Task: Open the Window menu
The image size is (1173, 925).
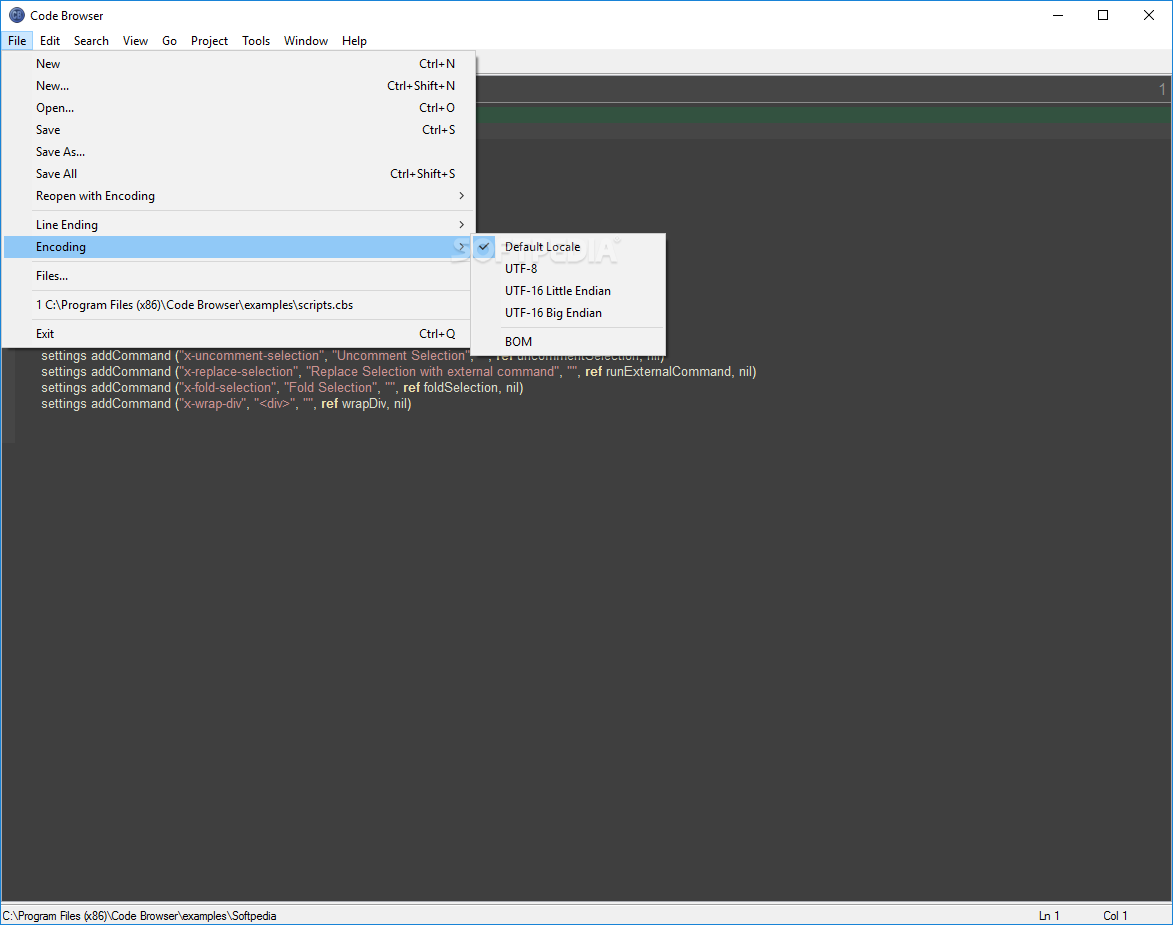Action: pos(306,40)
